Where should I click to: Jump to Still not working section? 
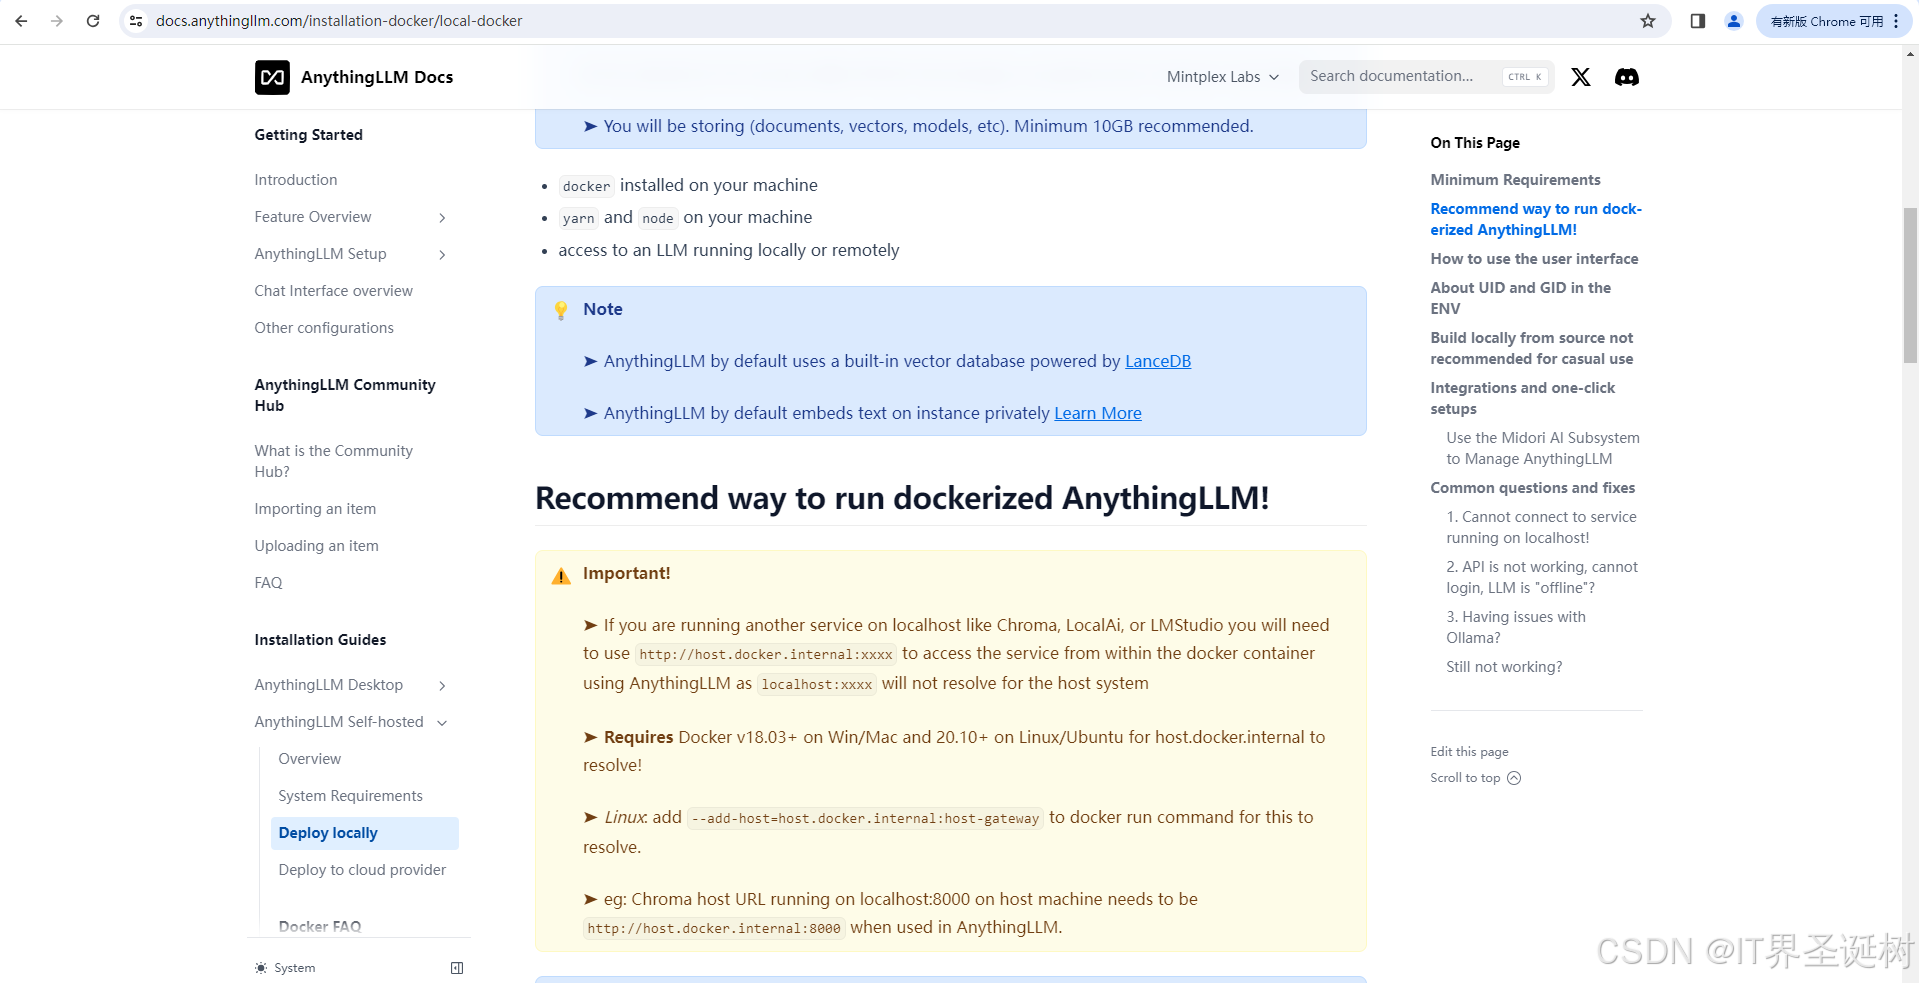point(1504,667)
